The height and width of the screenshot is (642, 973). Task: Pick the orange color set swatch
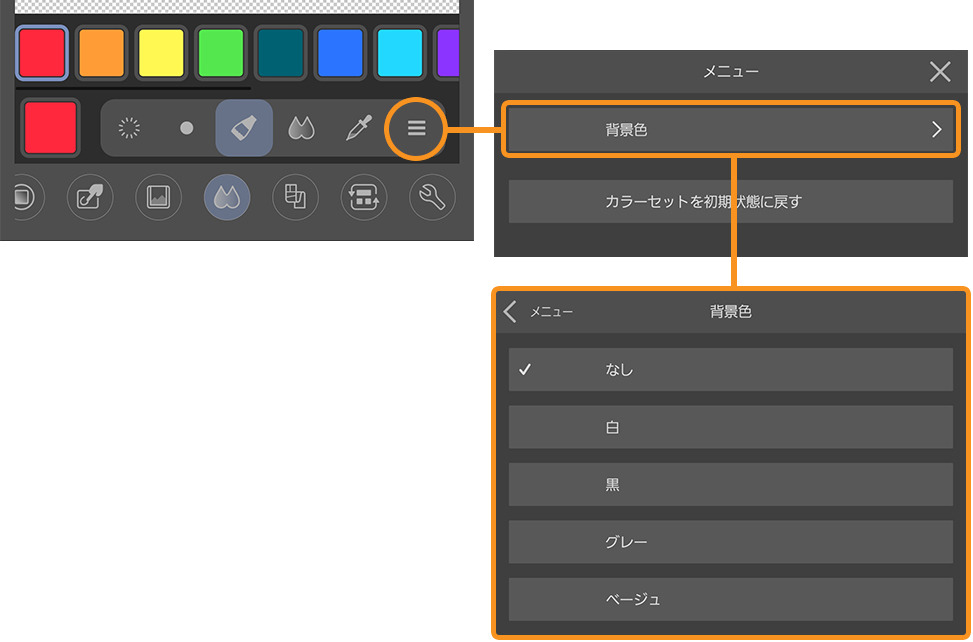(101, 53)
